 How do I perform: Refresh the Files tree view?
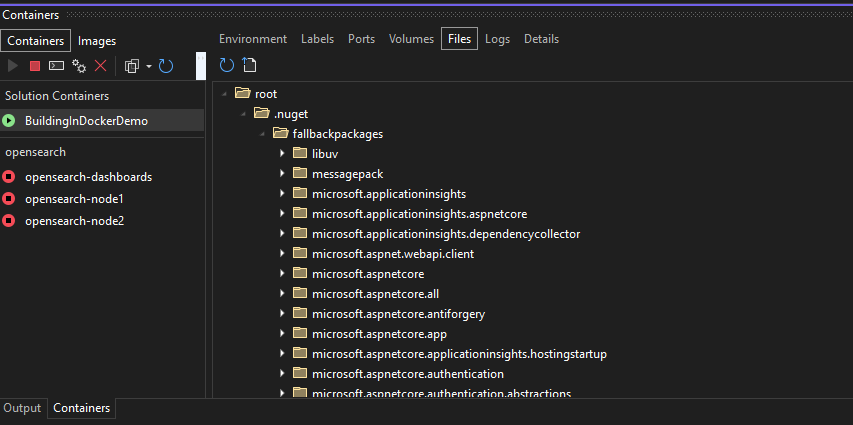click(227, 65)
